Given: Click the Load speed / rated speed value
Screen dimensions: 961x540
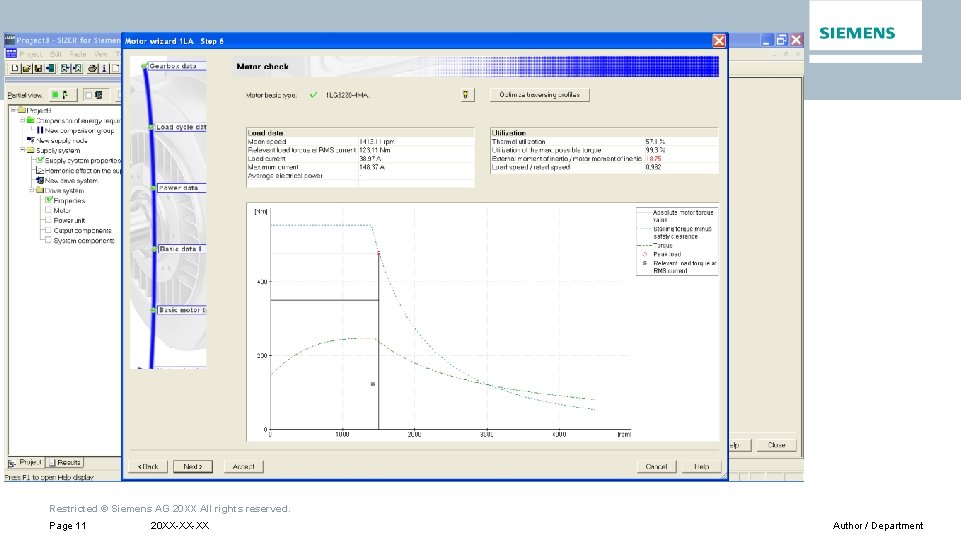Looking at the screenshot, I should point(653,167).
